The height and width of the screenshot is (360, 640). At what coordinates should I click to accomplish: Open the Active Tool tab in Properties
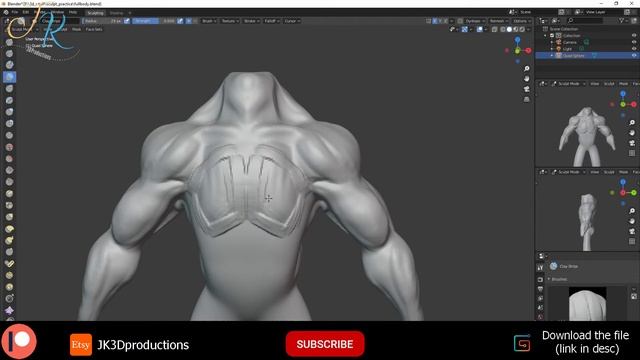pos(540,268)
